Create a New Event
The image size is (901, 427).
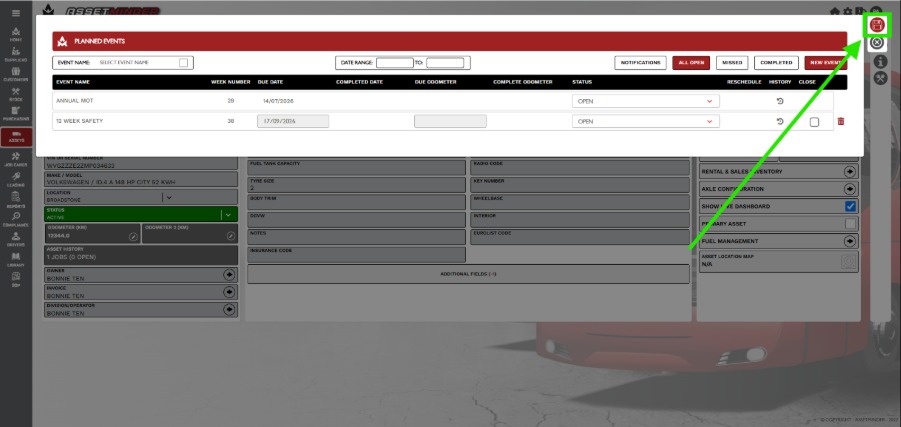click(x=826, y=63)
